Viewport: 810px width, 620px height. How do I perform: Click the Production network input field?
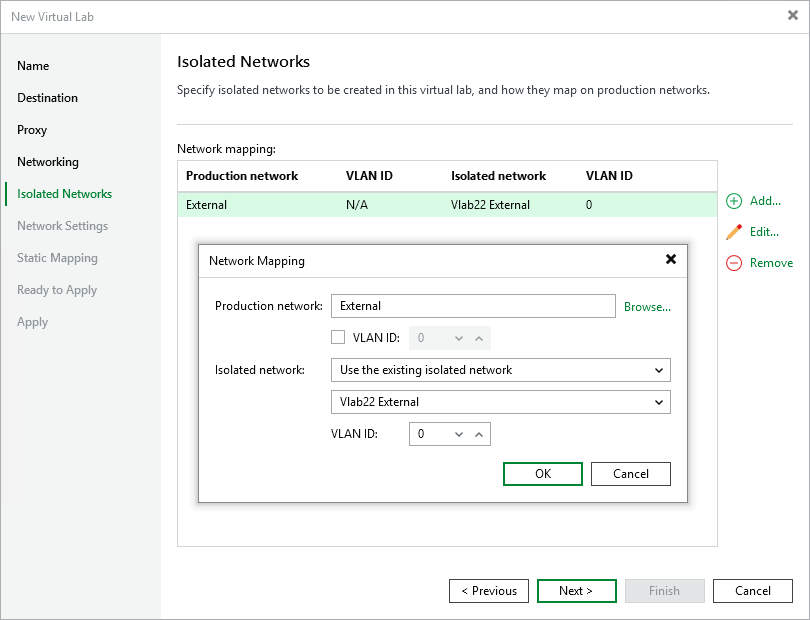473,306
